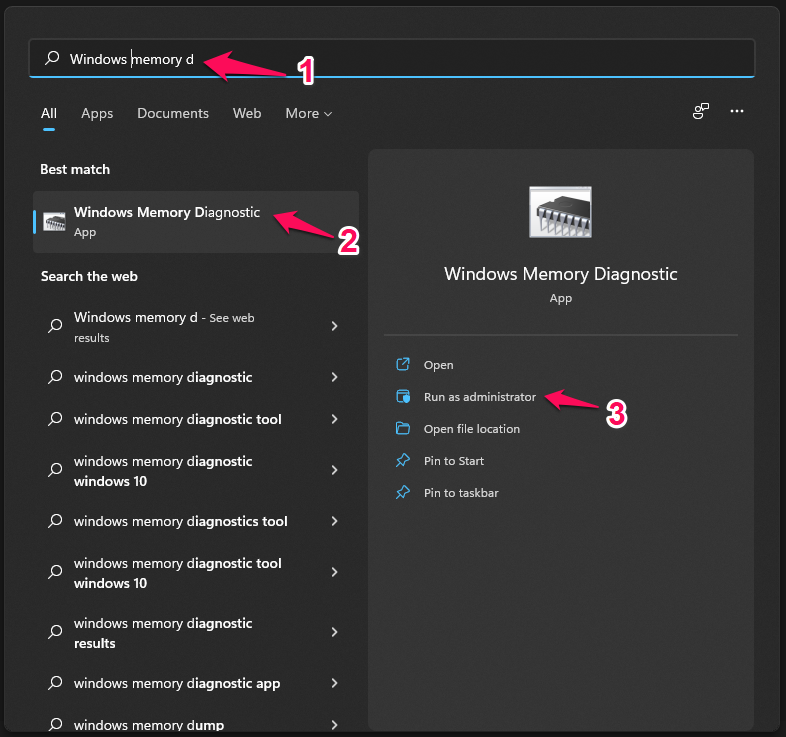Image resolution: width=786 pixels, height=737 pixels.
Task: Click search icon beside 'Windows memory d' suggestion
Action: tap(55, 326)
